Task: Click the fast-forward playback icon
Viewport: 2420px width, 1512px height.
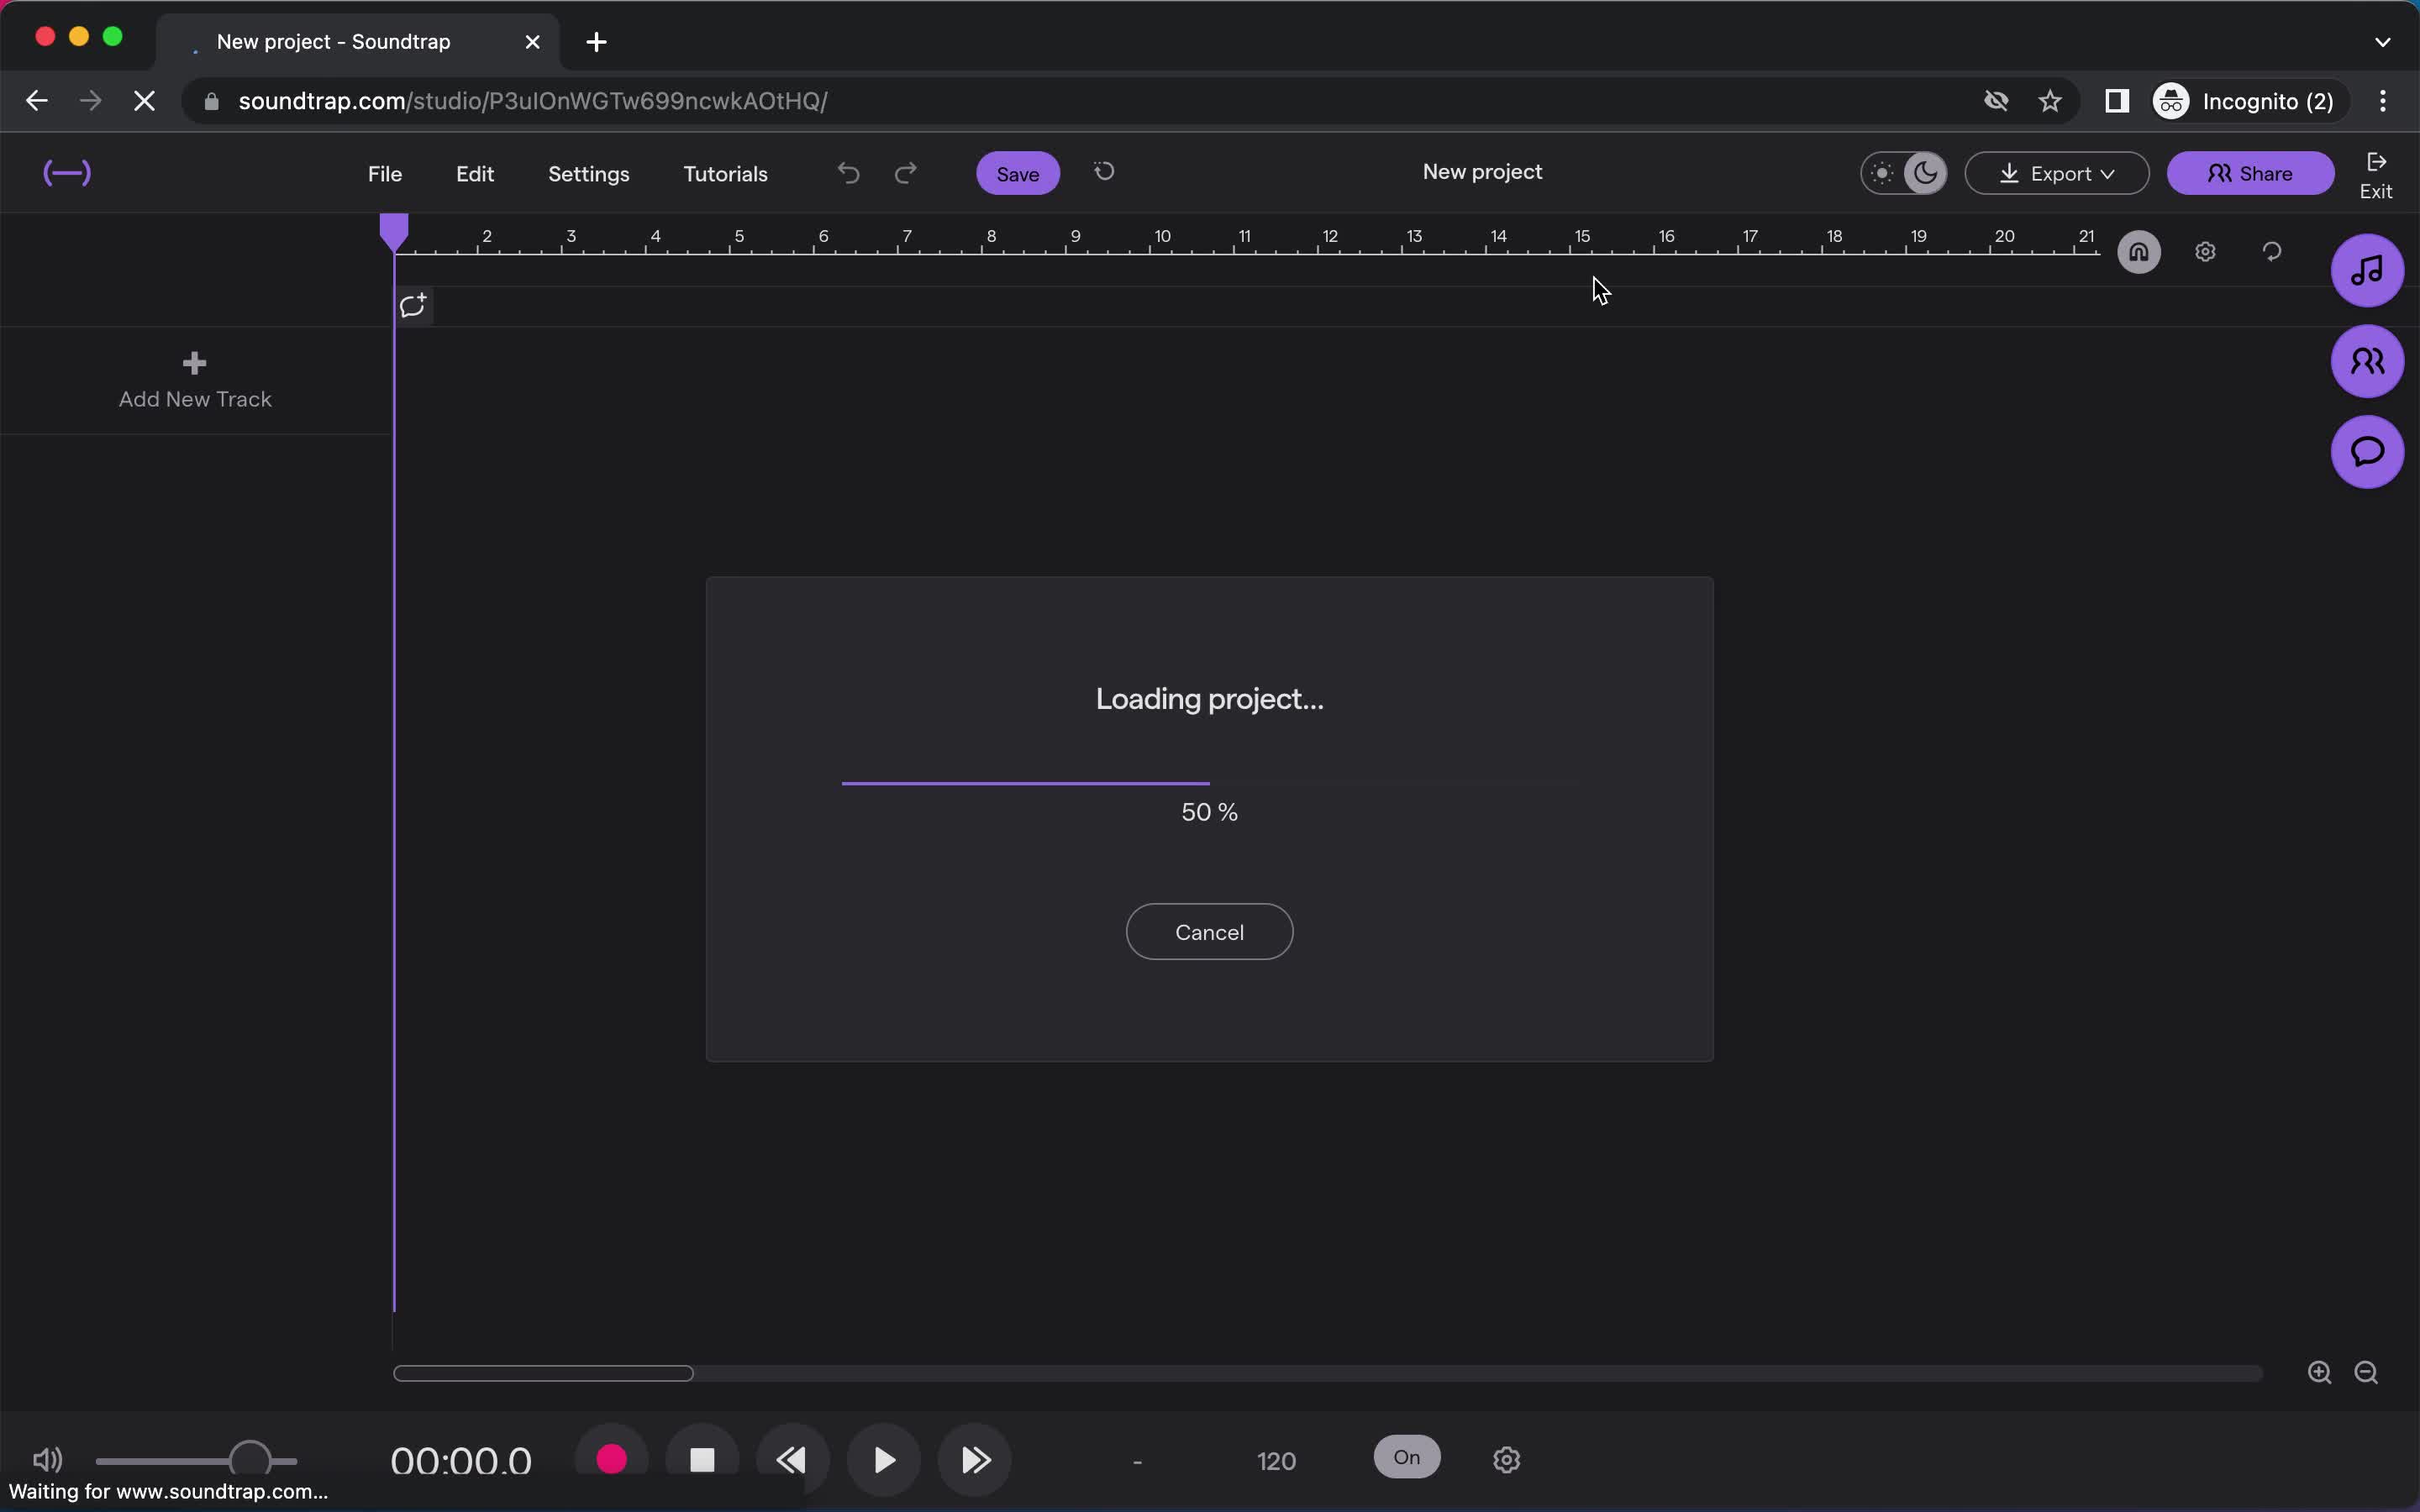Action: pyautogui.click(x=974, y=1460)
